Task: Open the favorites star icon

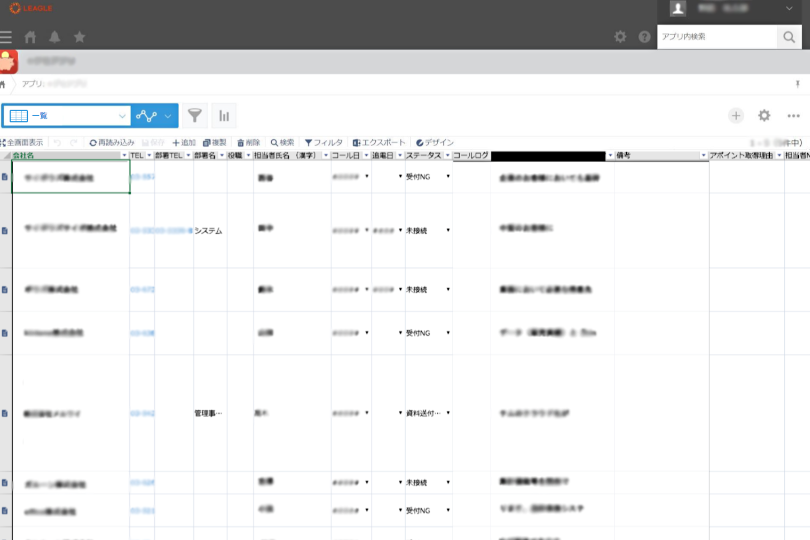Action: point(79,37)
